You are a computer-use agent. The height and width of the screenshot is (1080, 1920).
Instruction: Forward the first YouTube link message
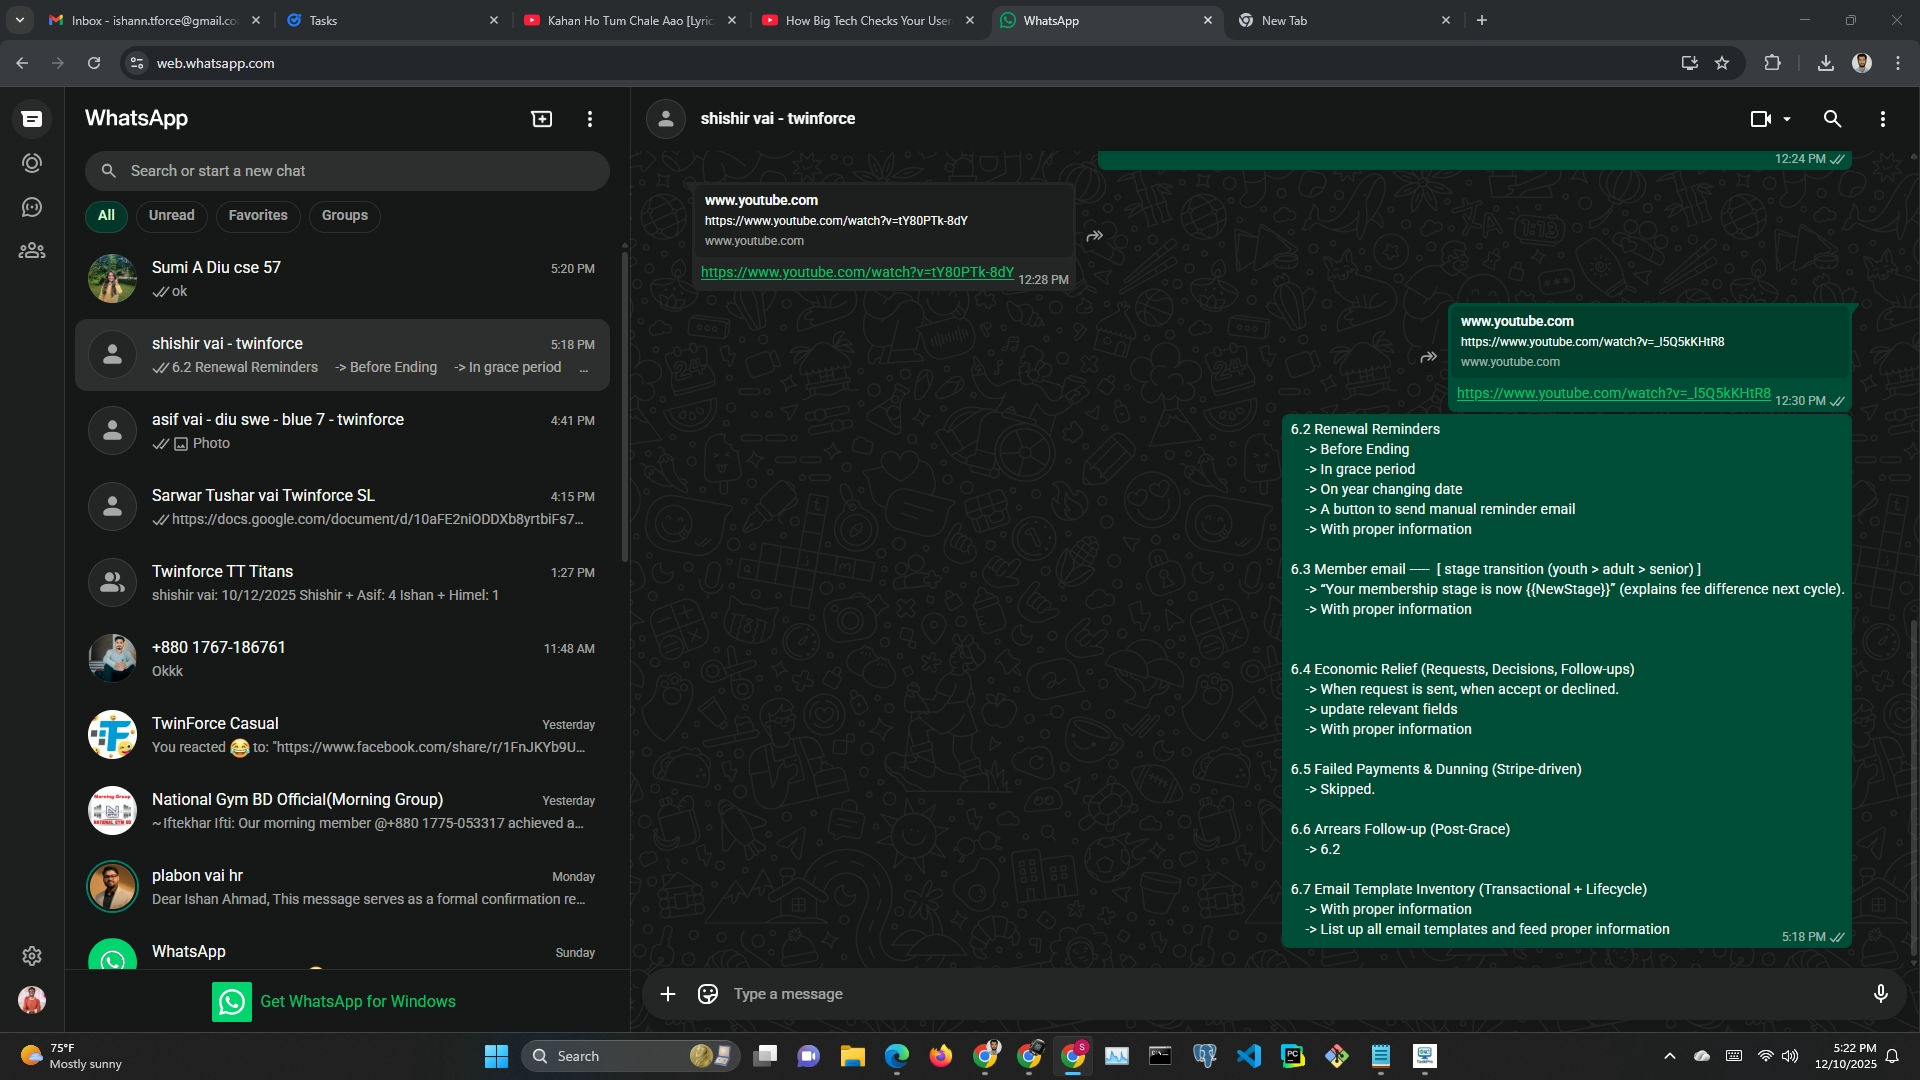point(1095,236)
